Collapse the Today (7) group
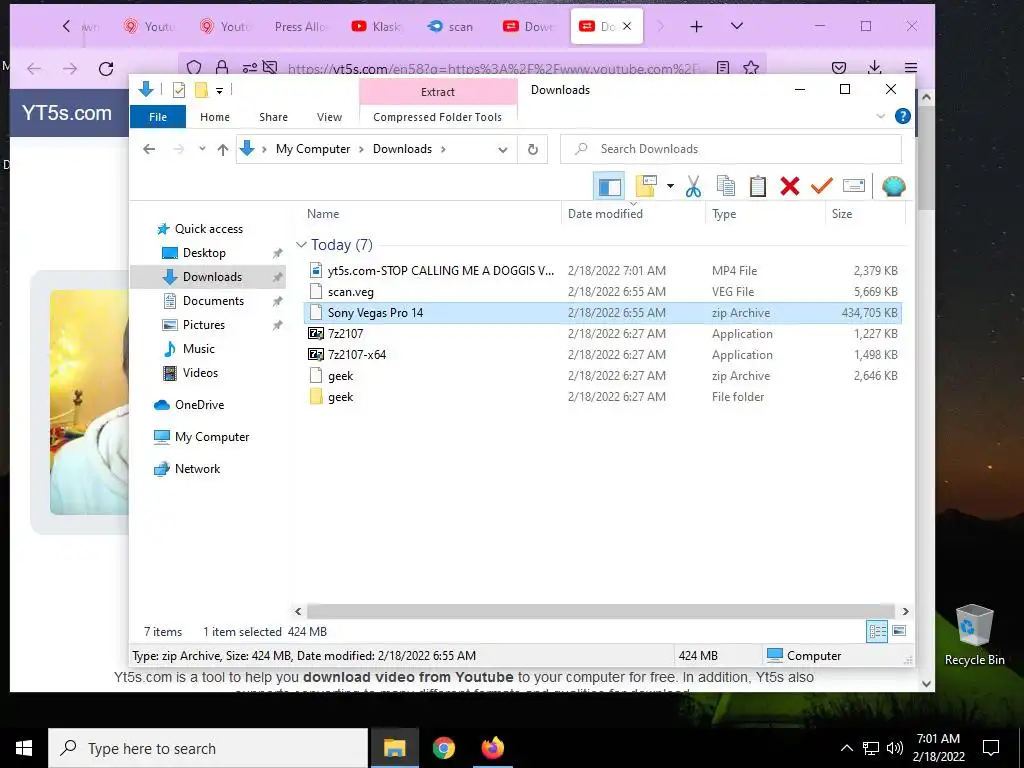This screenshot has width=1024, height=768. coord(301,245)
